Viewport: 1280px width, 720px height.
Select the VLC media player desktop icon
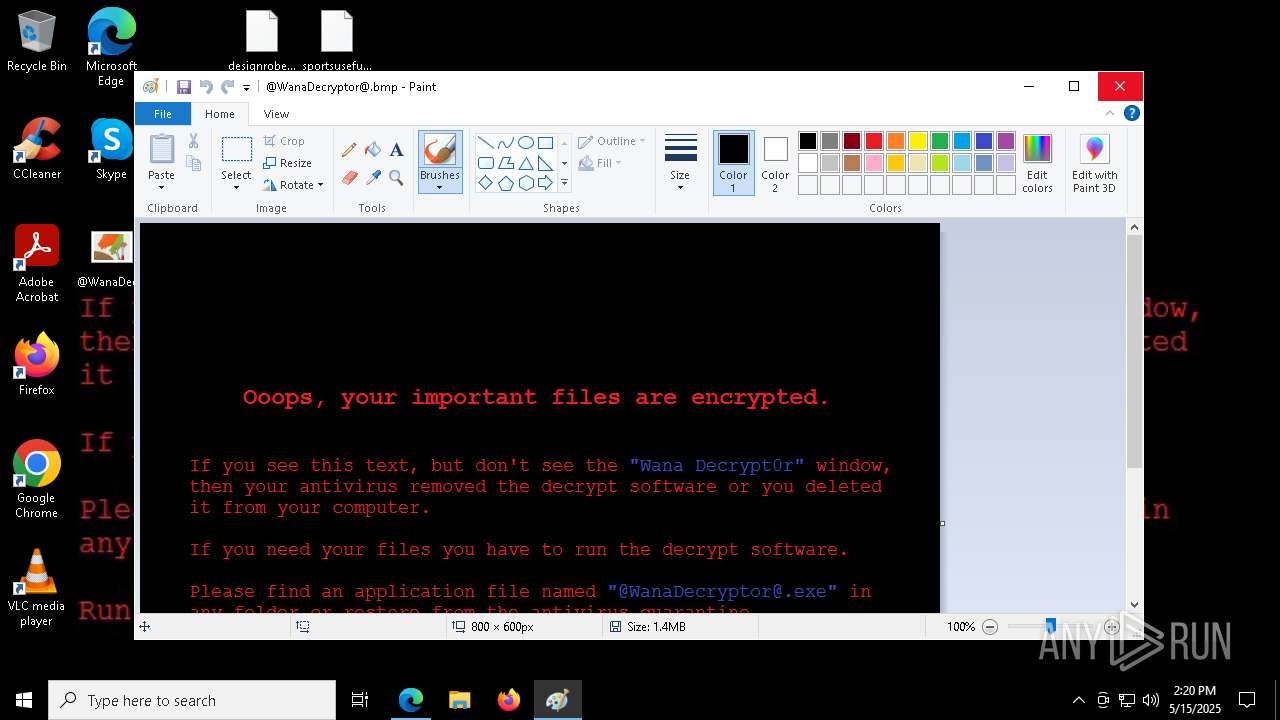[37, 588]
